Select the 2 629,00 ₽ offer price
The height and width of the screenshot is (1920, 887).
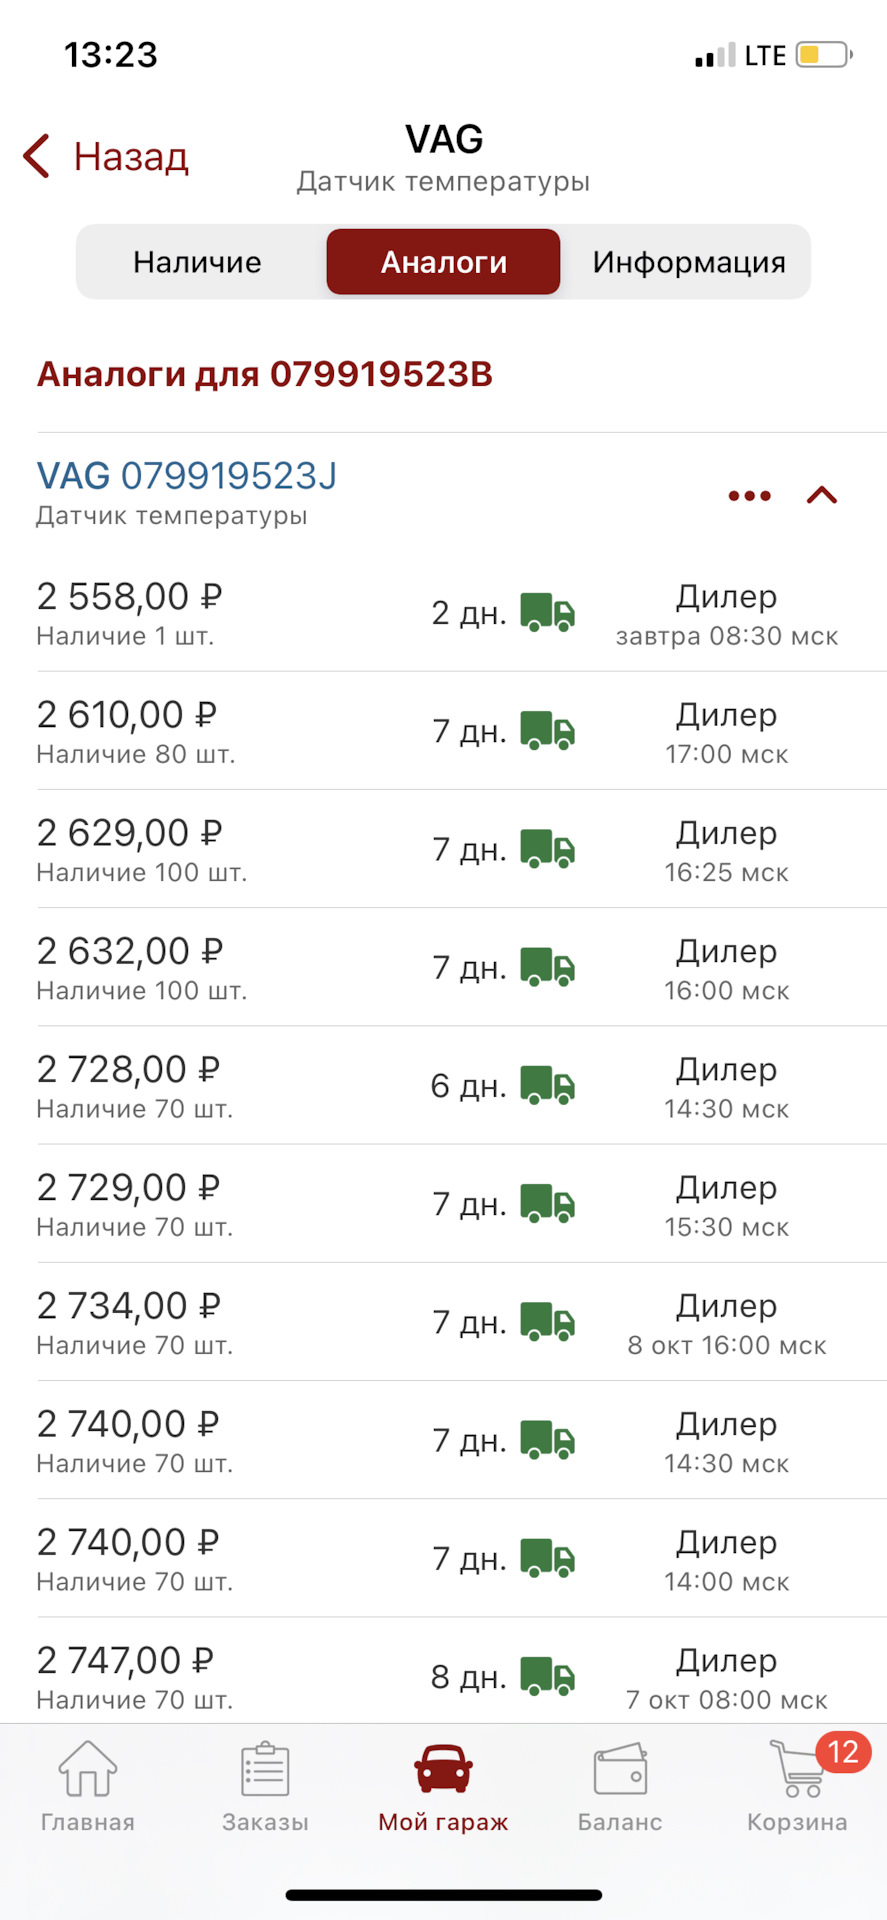coord(127,834)
